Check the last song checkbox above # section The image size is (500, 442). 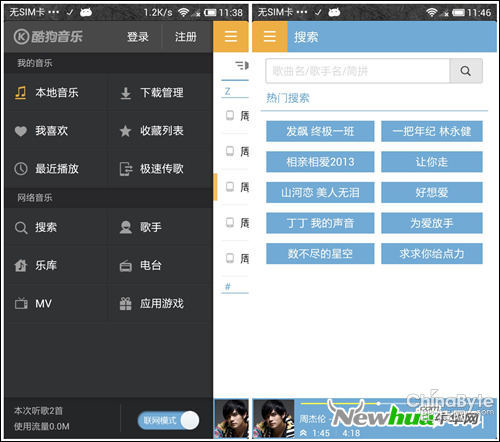[x=230, y=258]
